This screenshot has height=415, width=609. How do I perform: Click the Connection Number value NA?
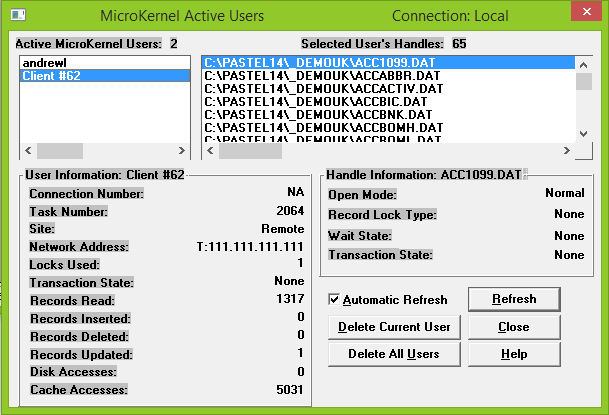click(x=296, y=192)
